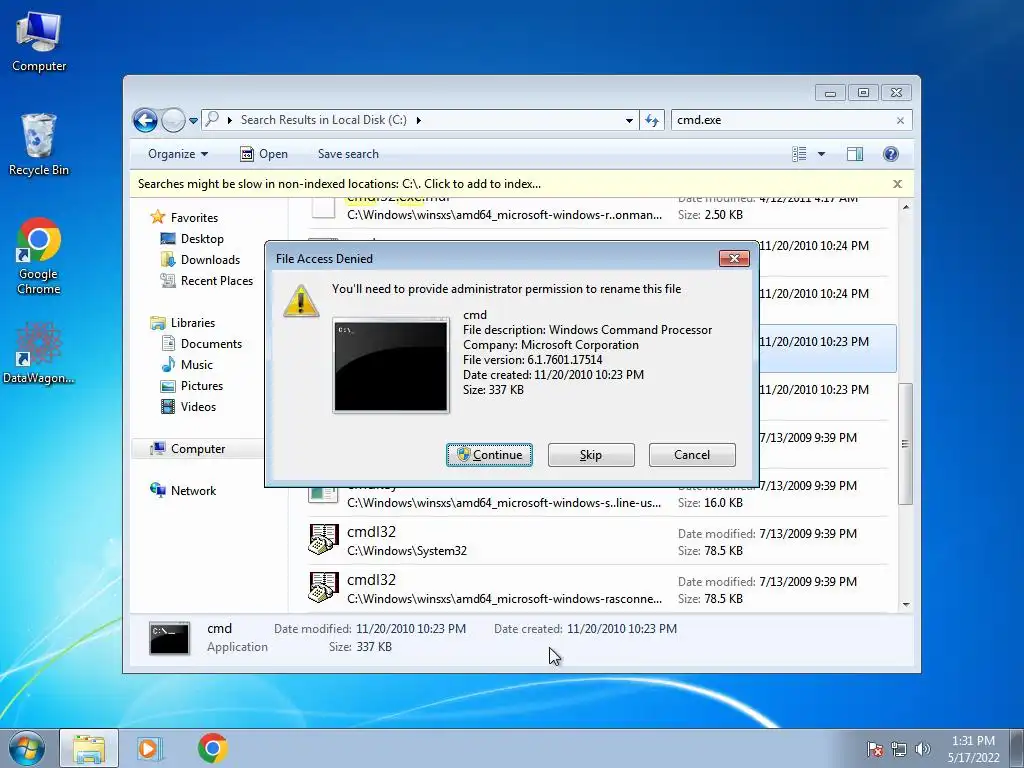1024x768 pixels.
Task: Select Network in the navigation pane
Action: click(183, 490)
